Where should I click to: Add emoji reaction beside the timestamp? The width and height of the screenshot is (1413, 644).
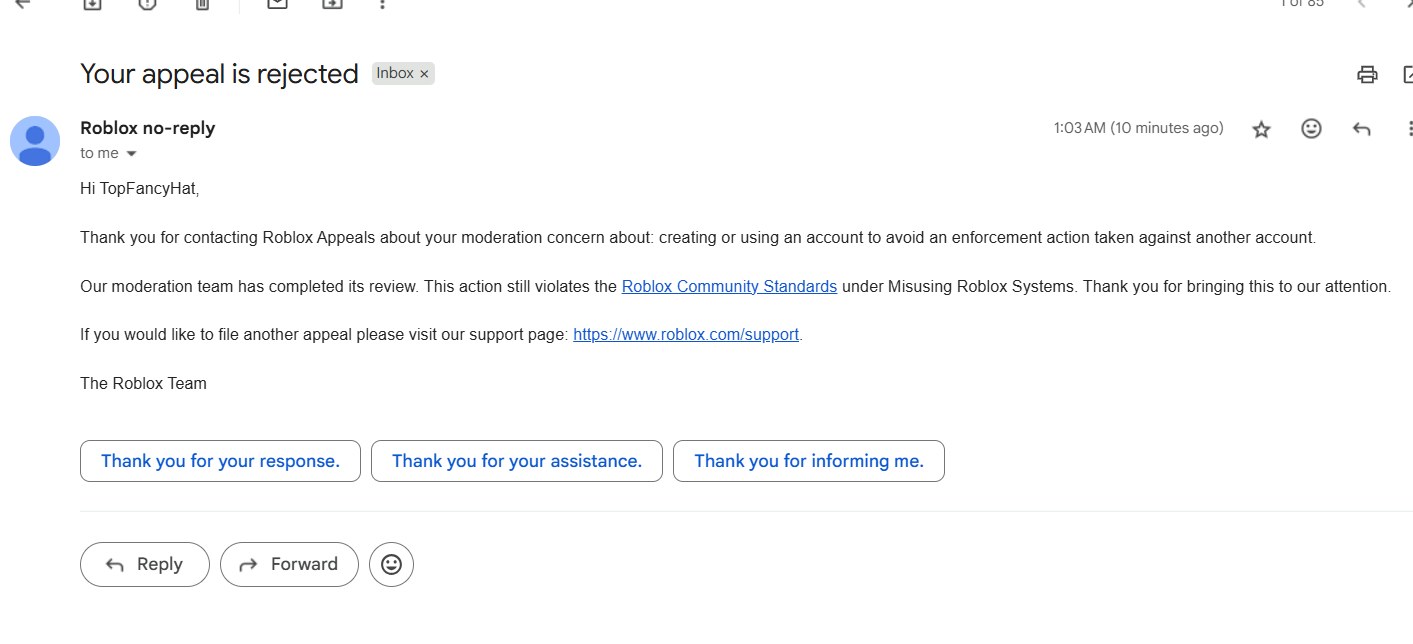[1311, 129]
